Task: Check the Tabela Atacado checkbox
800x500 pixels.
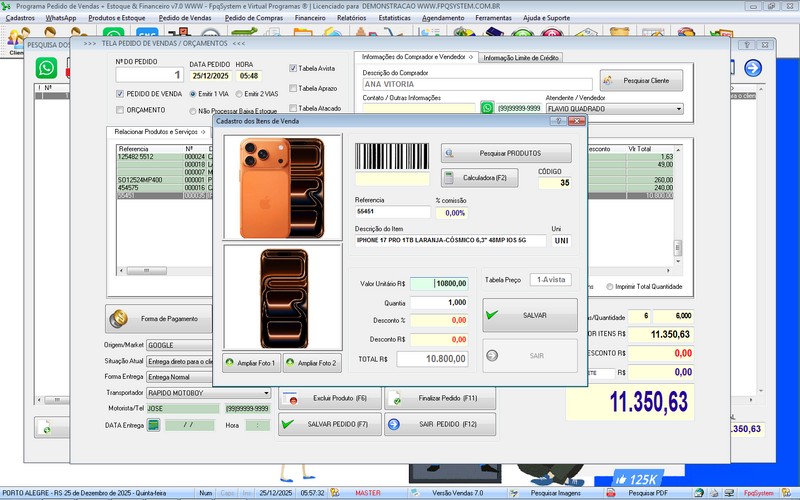Action: [293, 108]
